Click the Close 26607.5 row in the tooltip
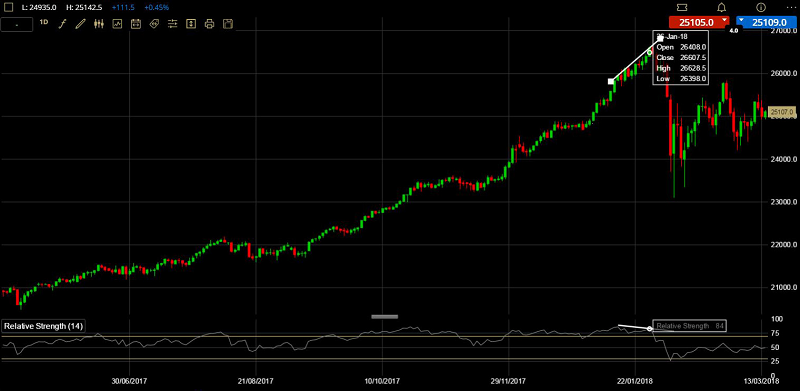This screenshot has height=391, width=800. [x=681, y=58]
